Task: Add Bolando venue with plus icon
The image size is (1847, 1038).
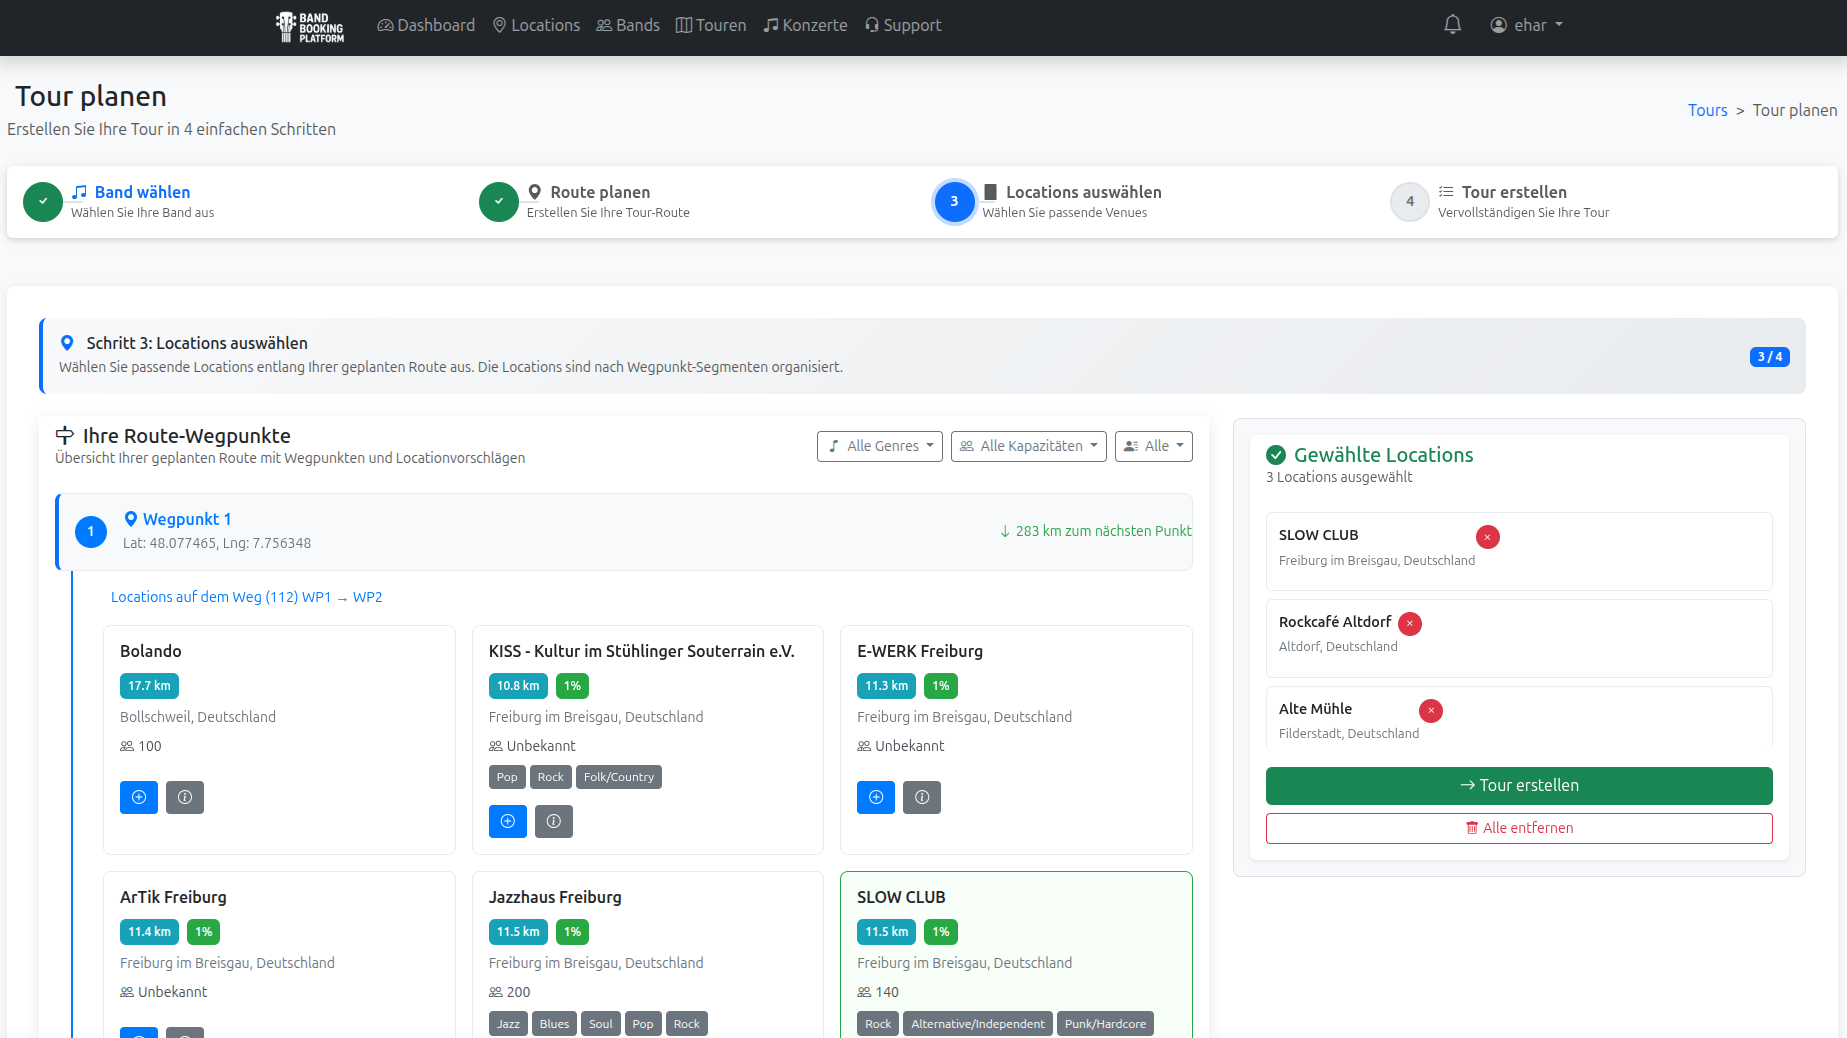Action: [139, 797]
